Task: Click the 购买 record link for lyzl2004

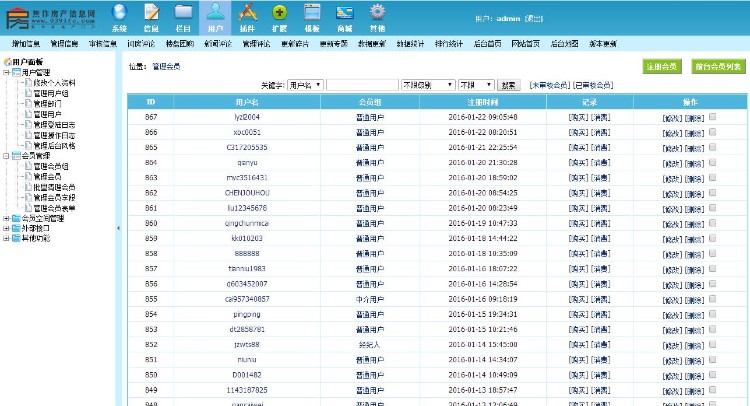Action: 578,117
